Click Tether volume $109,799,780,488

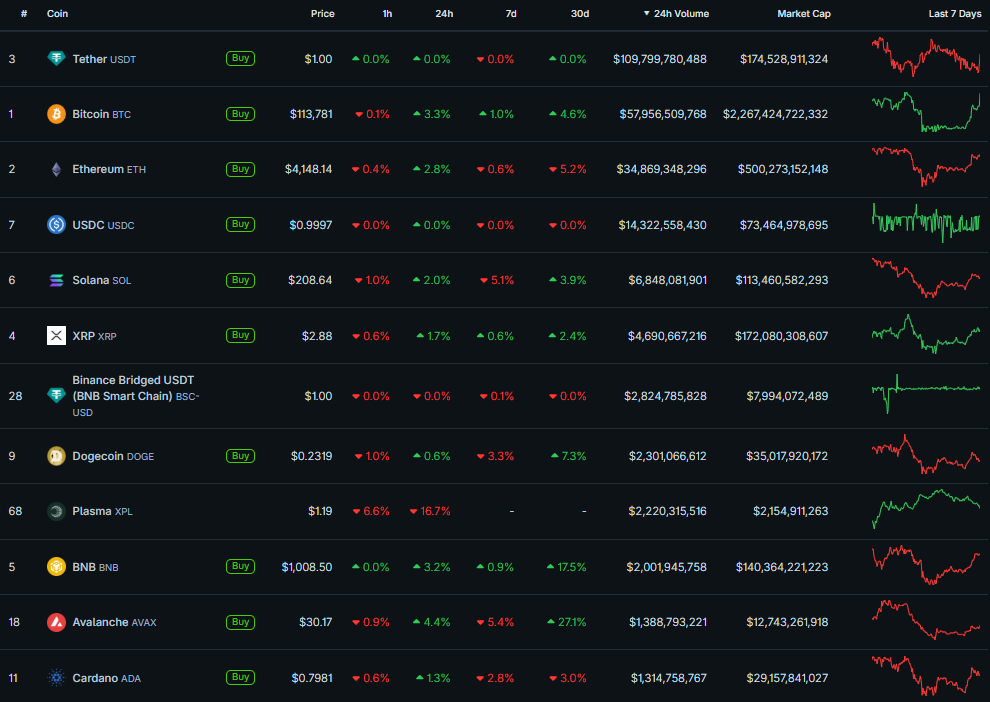(x=660, y=59)
